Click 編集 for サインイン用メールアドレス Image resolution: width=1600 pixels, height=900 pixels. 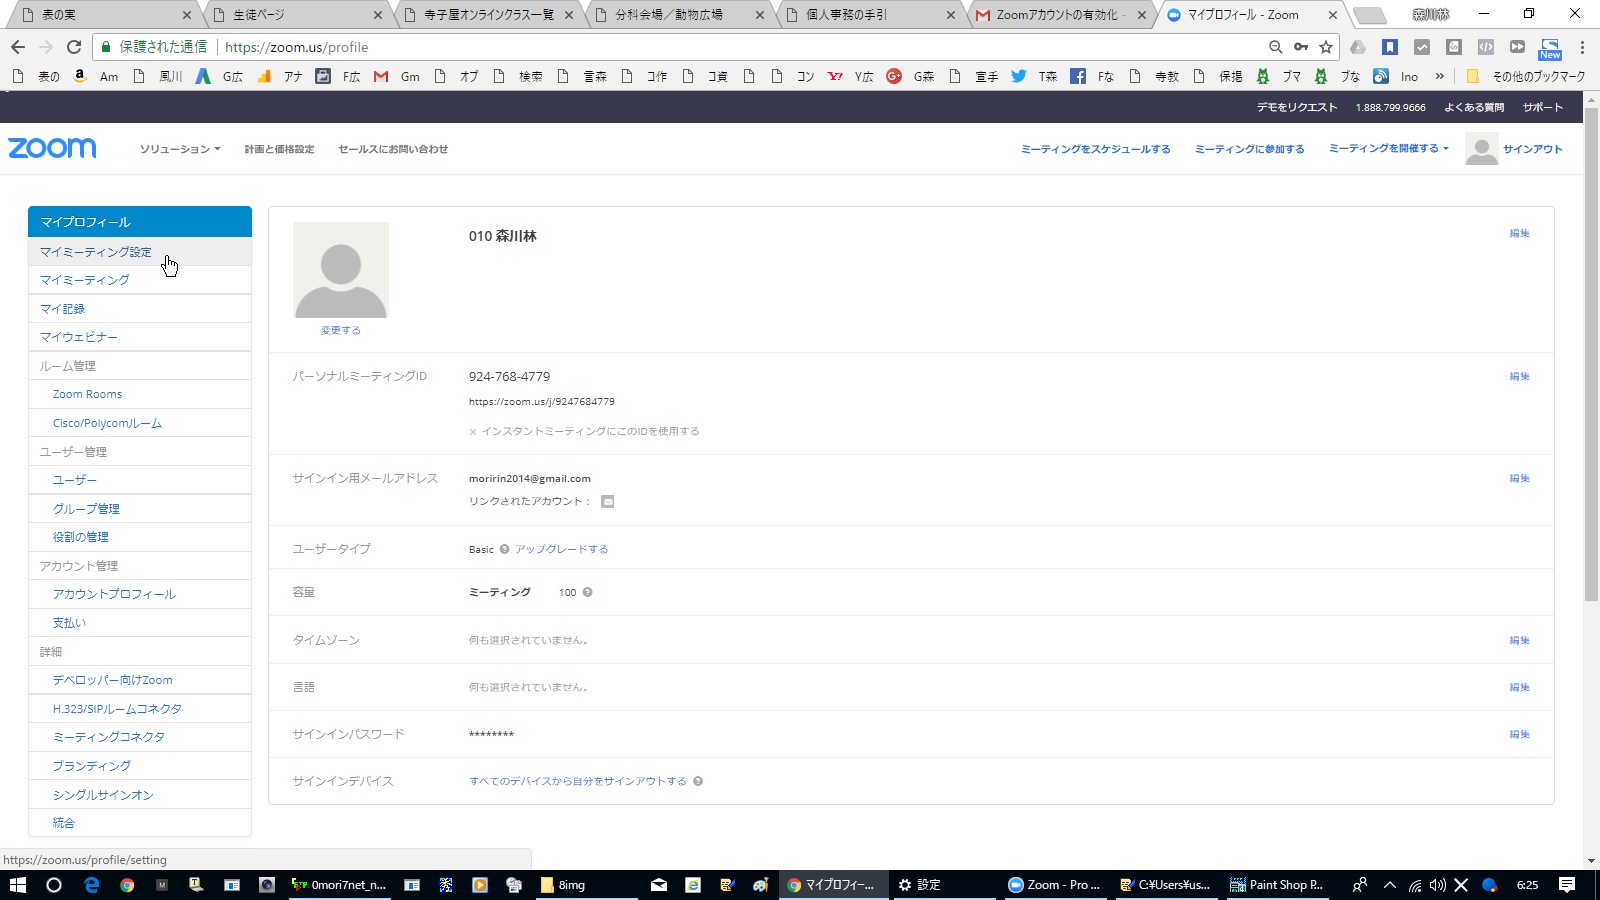[1519, 478]
